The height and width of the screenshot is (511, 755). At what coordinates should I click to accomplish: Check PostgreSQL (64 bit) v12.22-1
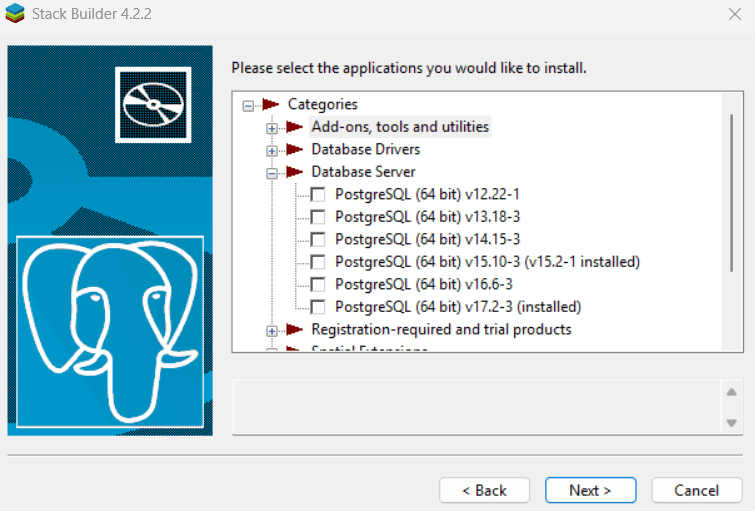click(x=318, y=195)
